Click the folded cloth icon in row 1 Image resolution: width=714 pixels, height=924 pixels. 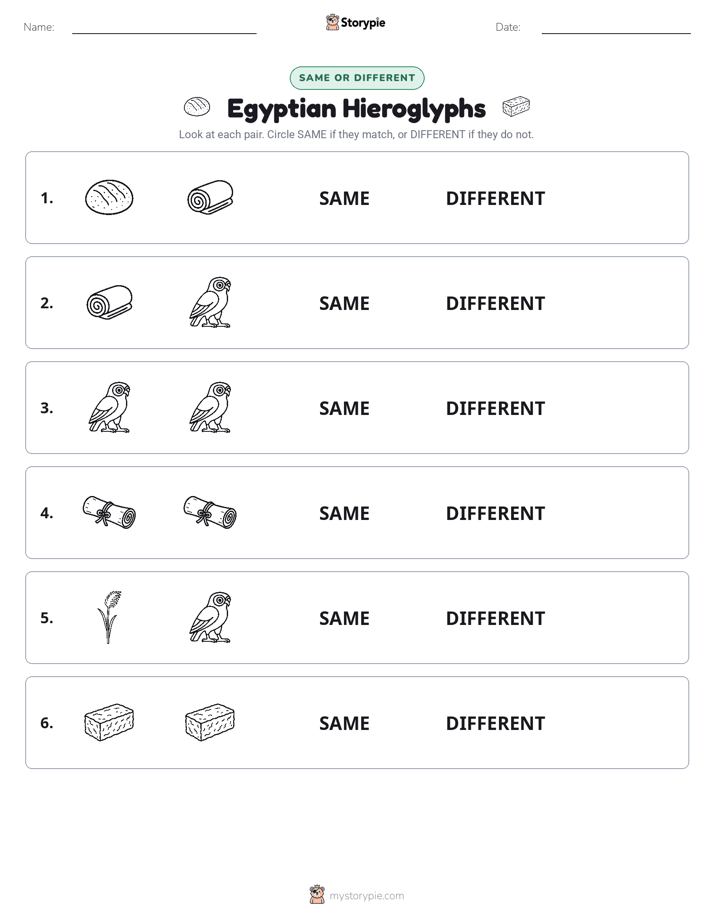[210, 197]
